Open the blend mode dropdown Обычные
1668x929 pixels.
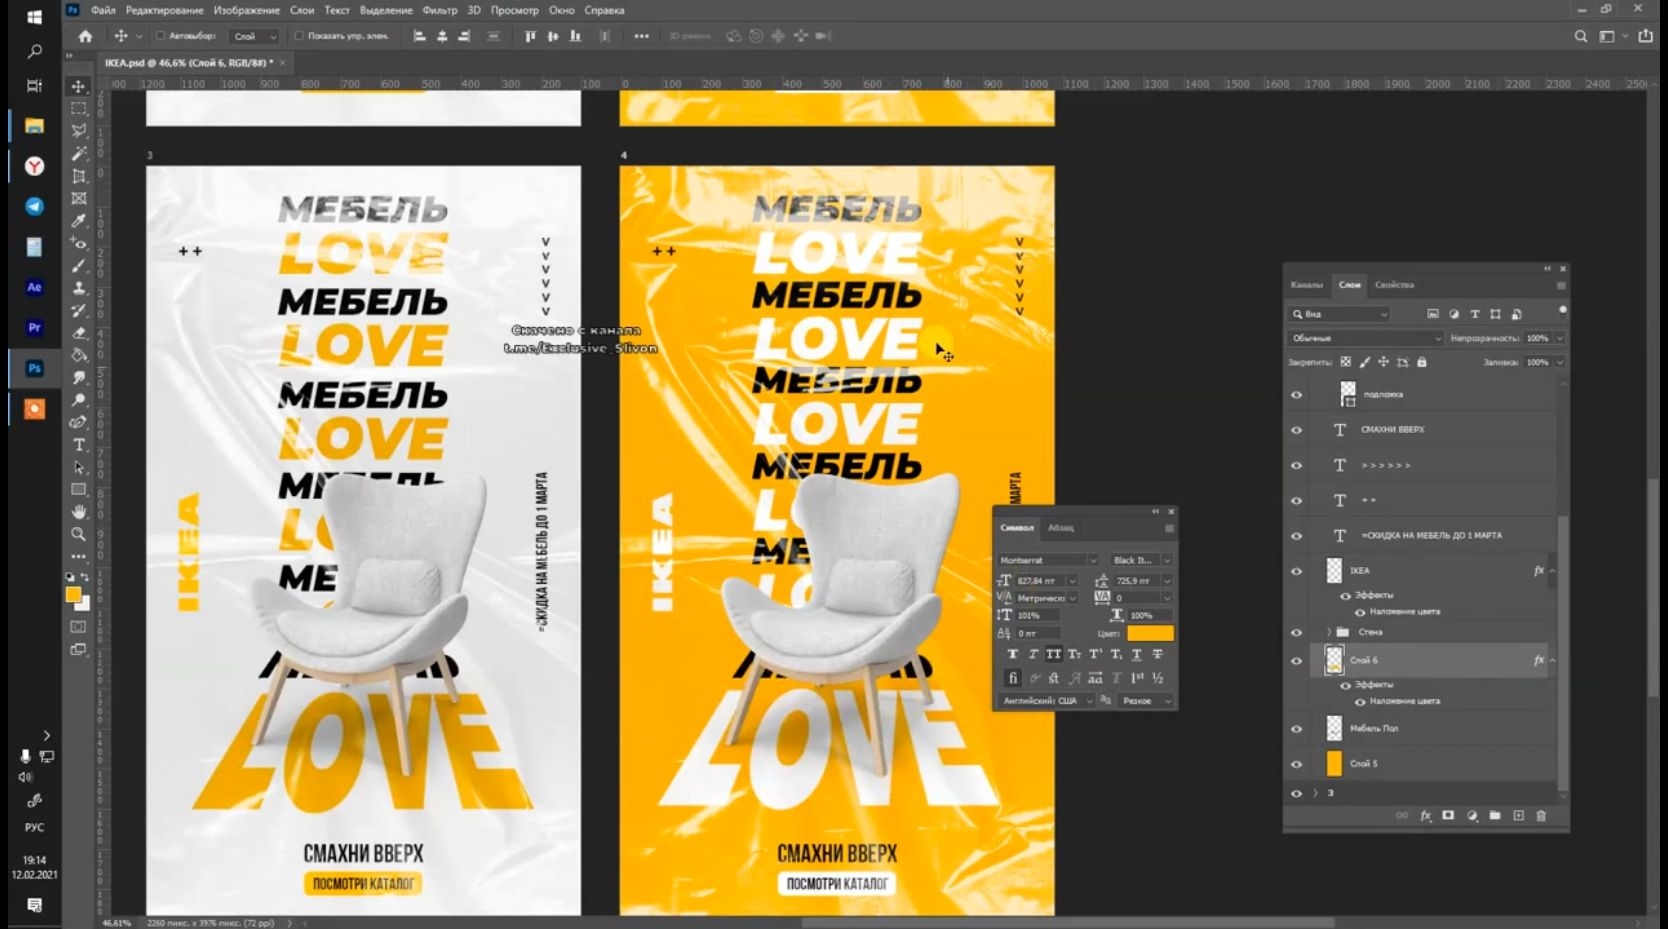[1366, 338]
